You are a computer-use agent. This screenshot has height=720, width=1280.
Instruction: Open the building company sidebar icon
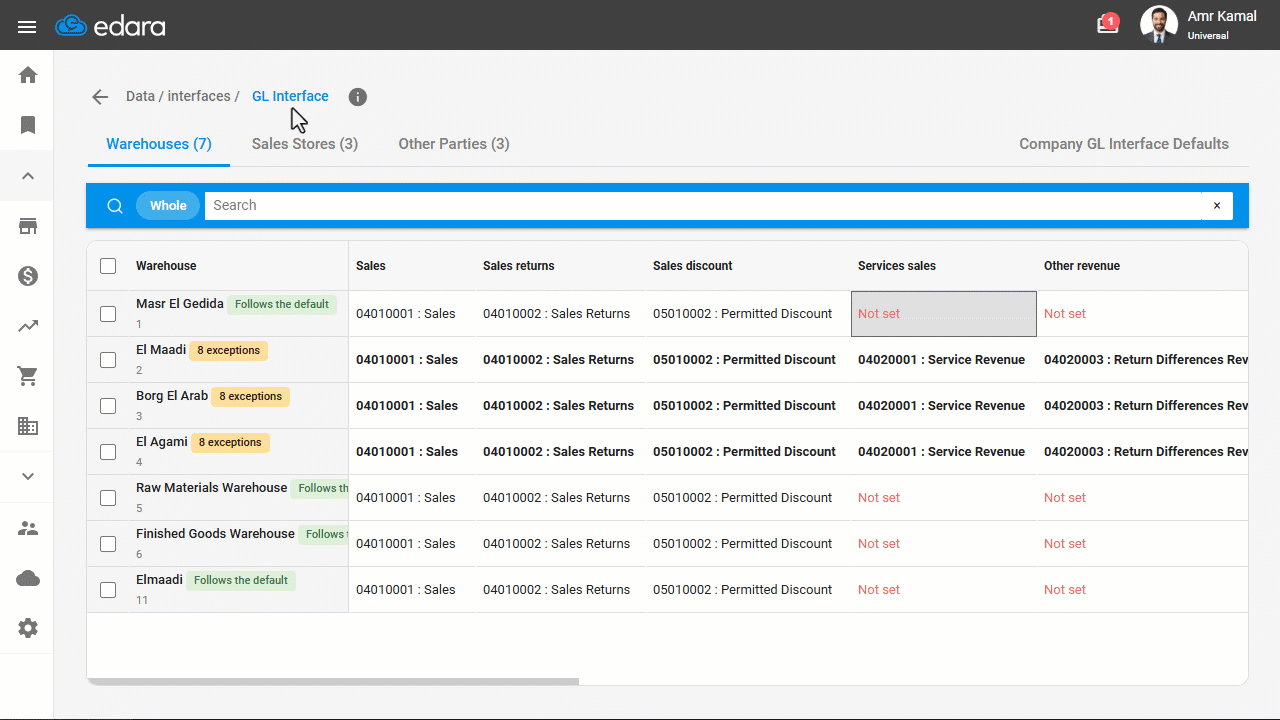tap(28, 426)
